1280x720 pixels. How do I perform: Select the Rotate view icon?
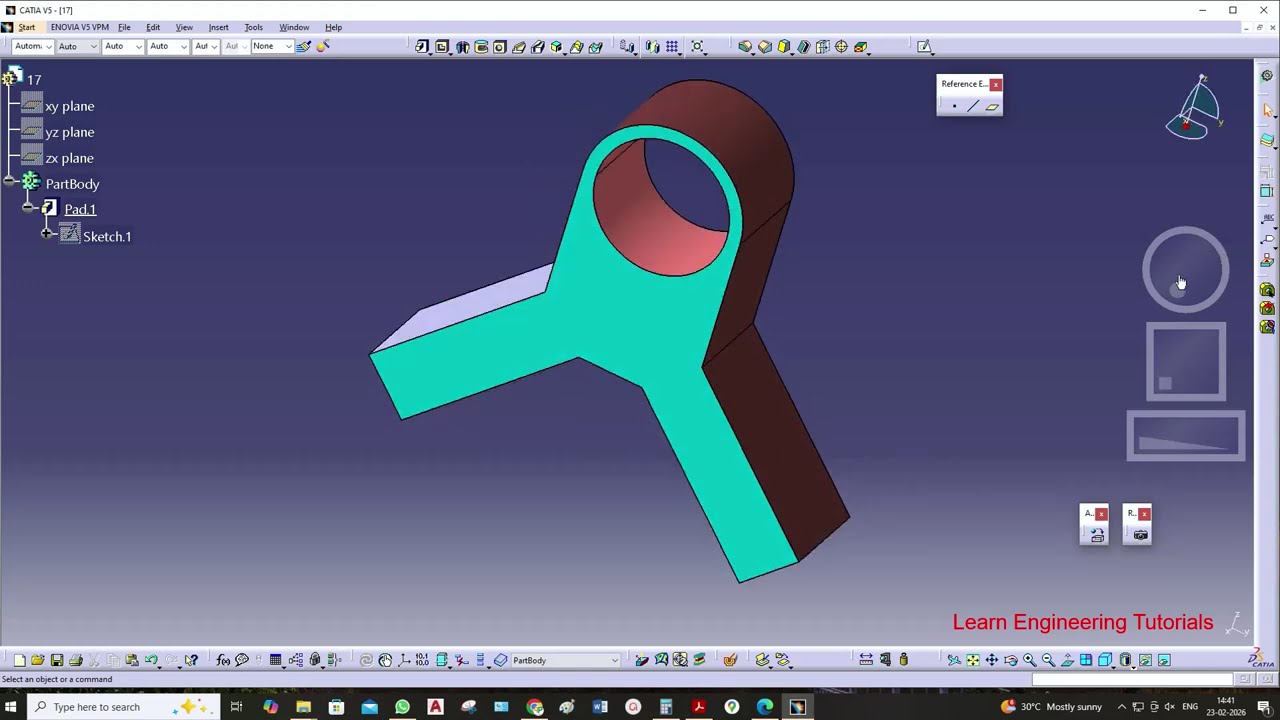[x=1010, y=660]
